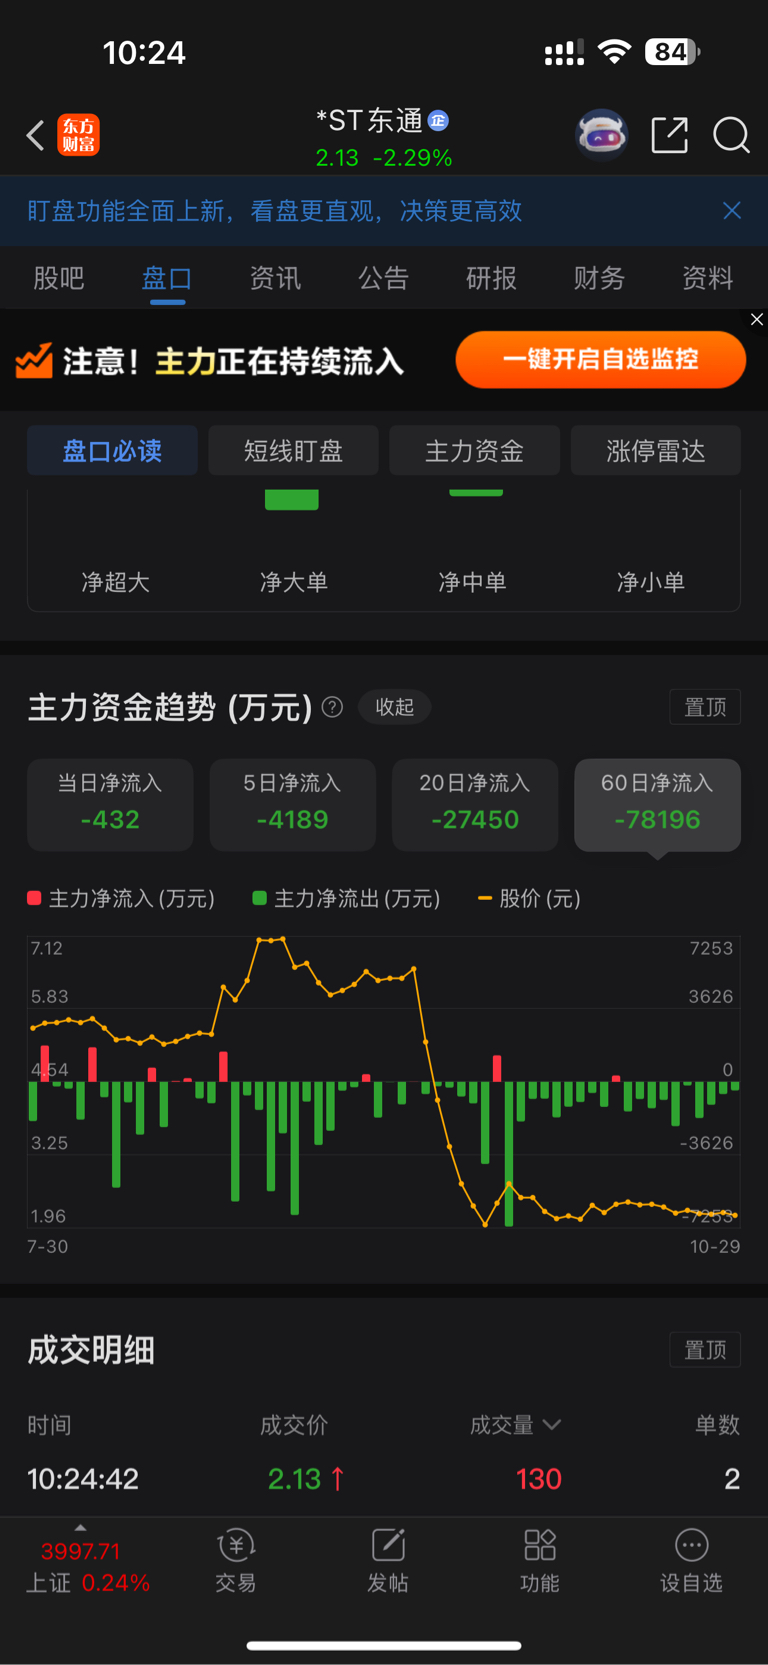
Task: Tap the orange chart icon beside 注意
Action: (34, 360)
